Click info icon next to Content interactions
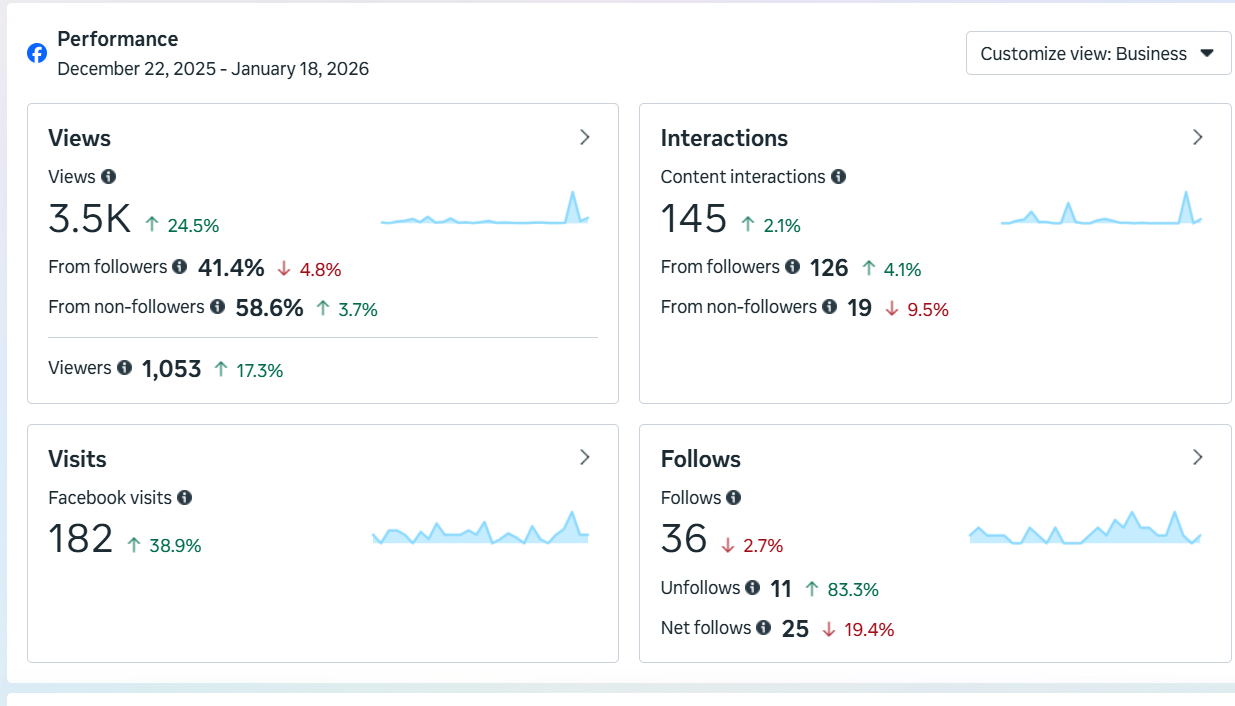The height and width of the screenshot is (706, 1235). pyautogui.click(x=838, y=177)
